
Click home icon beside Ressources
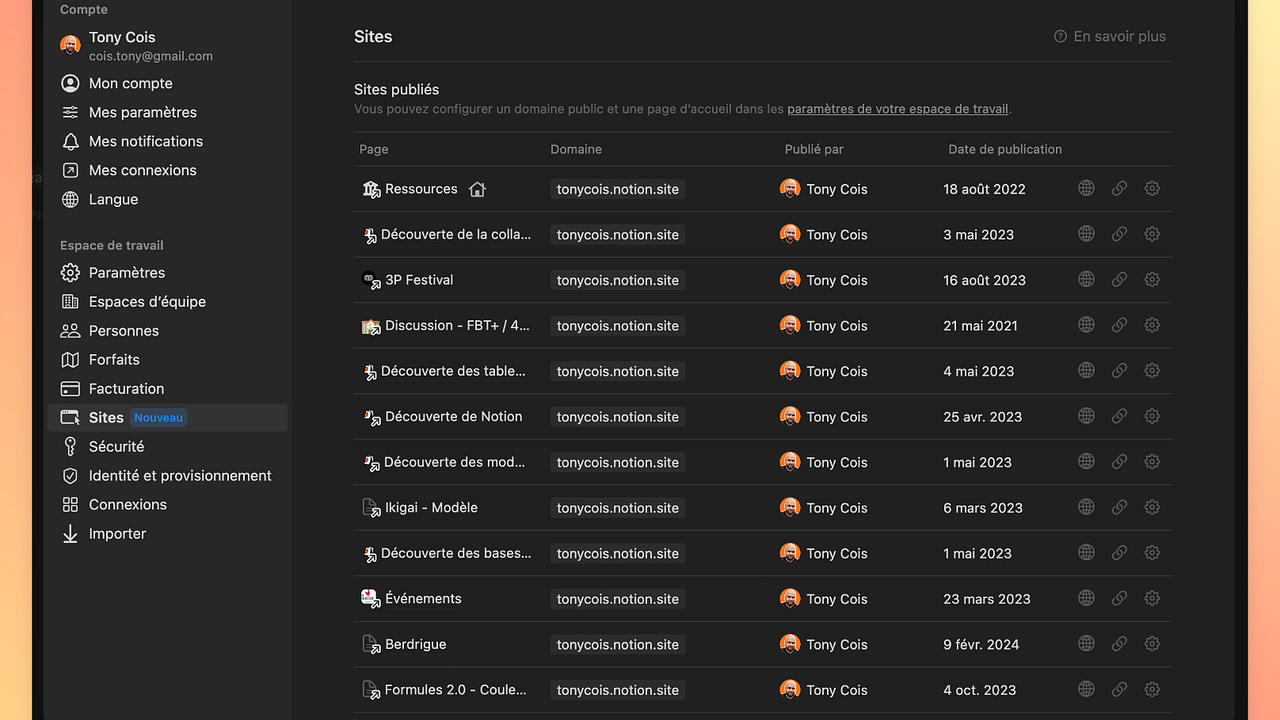477,189
